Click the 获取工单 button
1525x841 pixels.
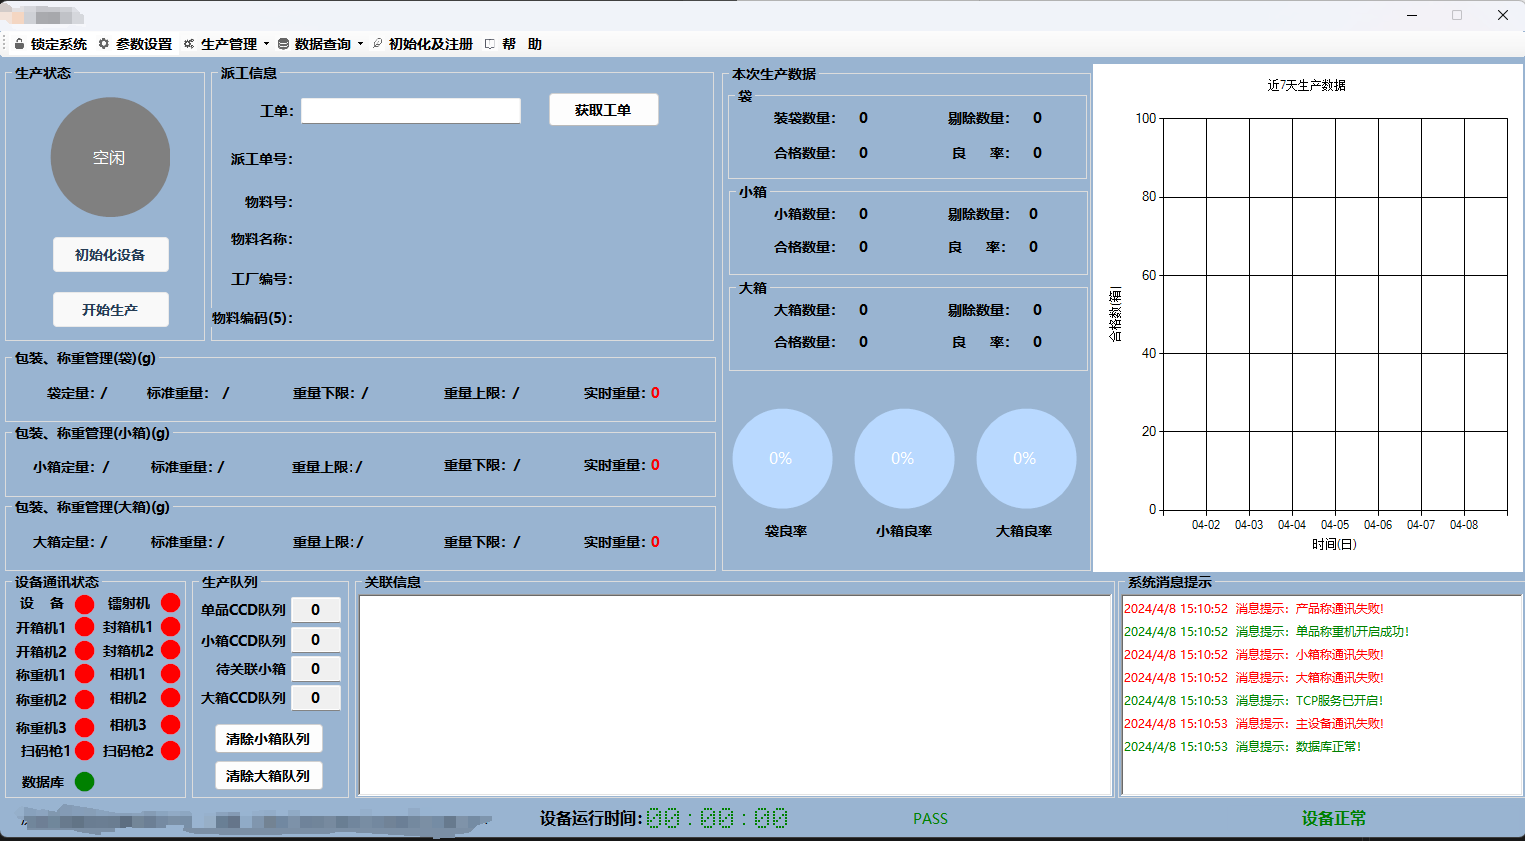pos(604,110)
